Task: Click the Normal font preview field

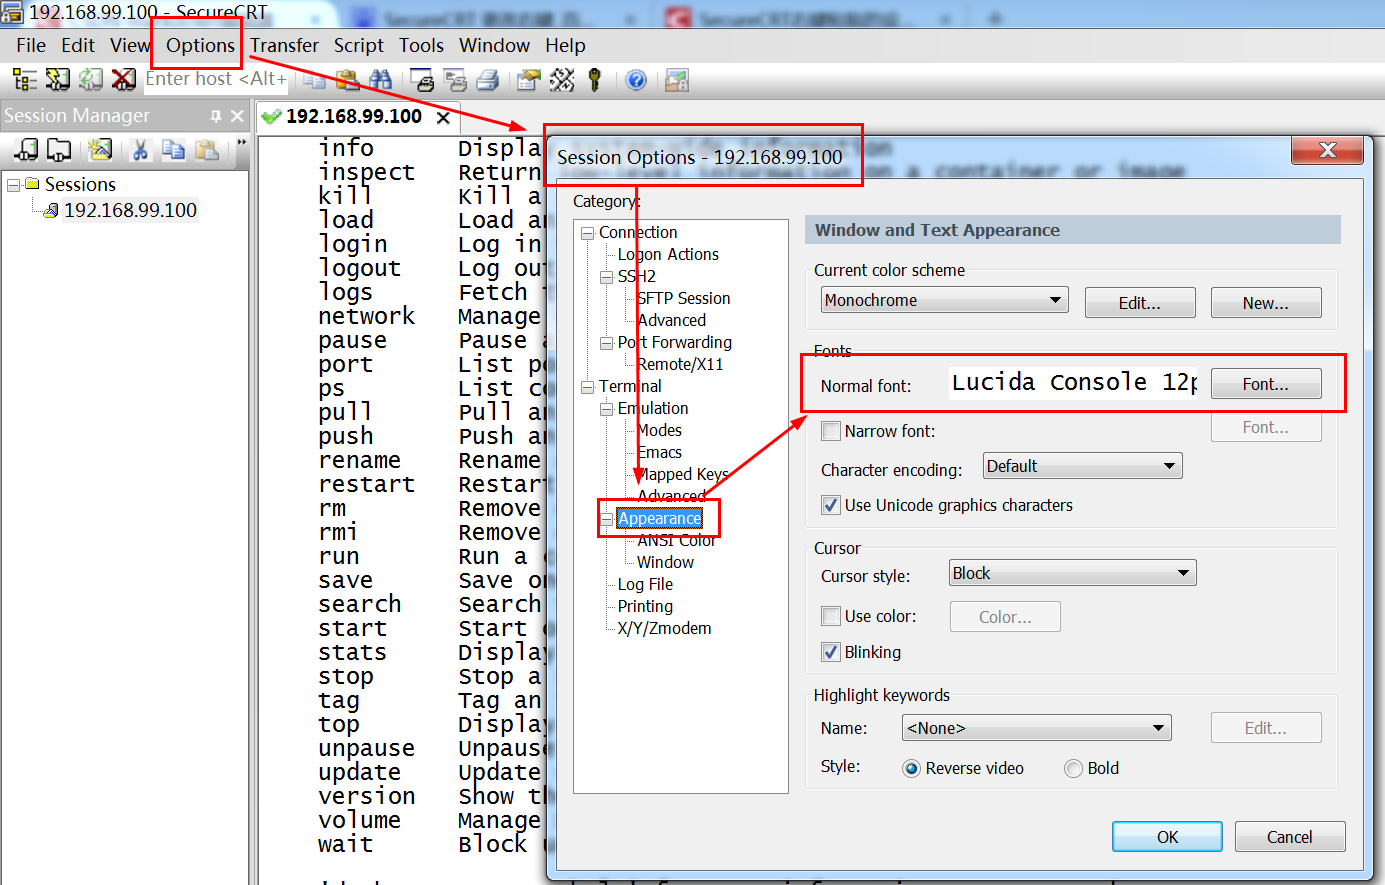Action: [x=1073, y=383]
